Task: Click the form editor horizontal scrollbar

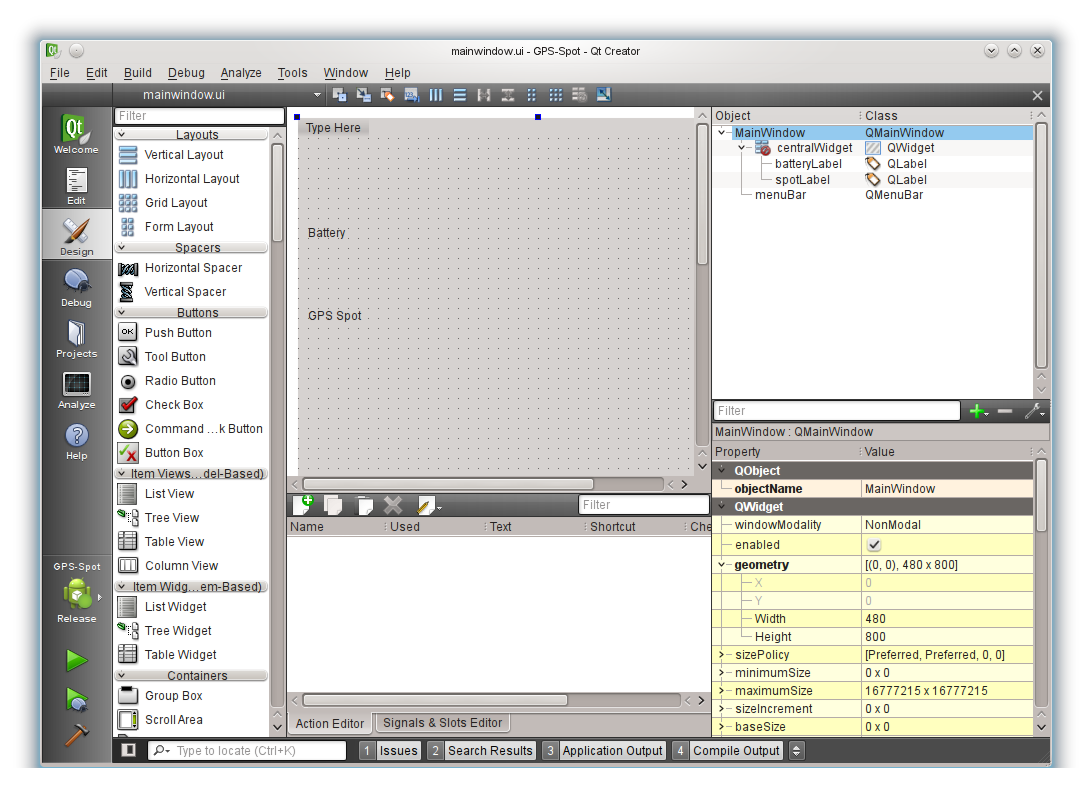Action: click(447, 484)
